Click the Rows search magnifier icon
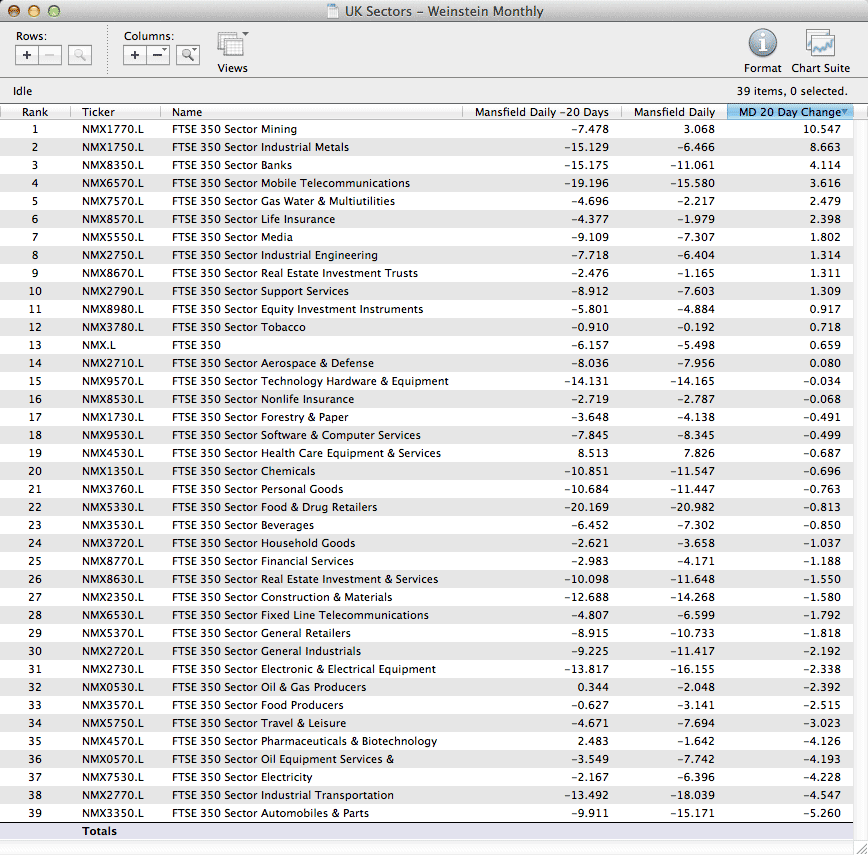This screenshot has height=855, width=868. click(x=80, y=56)
